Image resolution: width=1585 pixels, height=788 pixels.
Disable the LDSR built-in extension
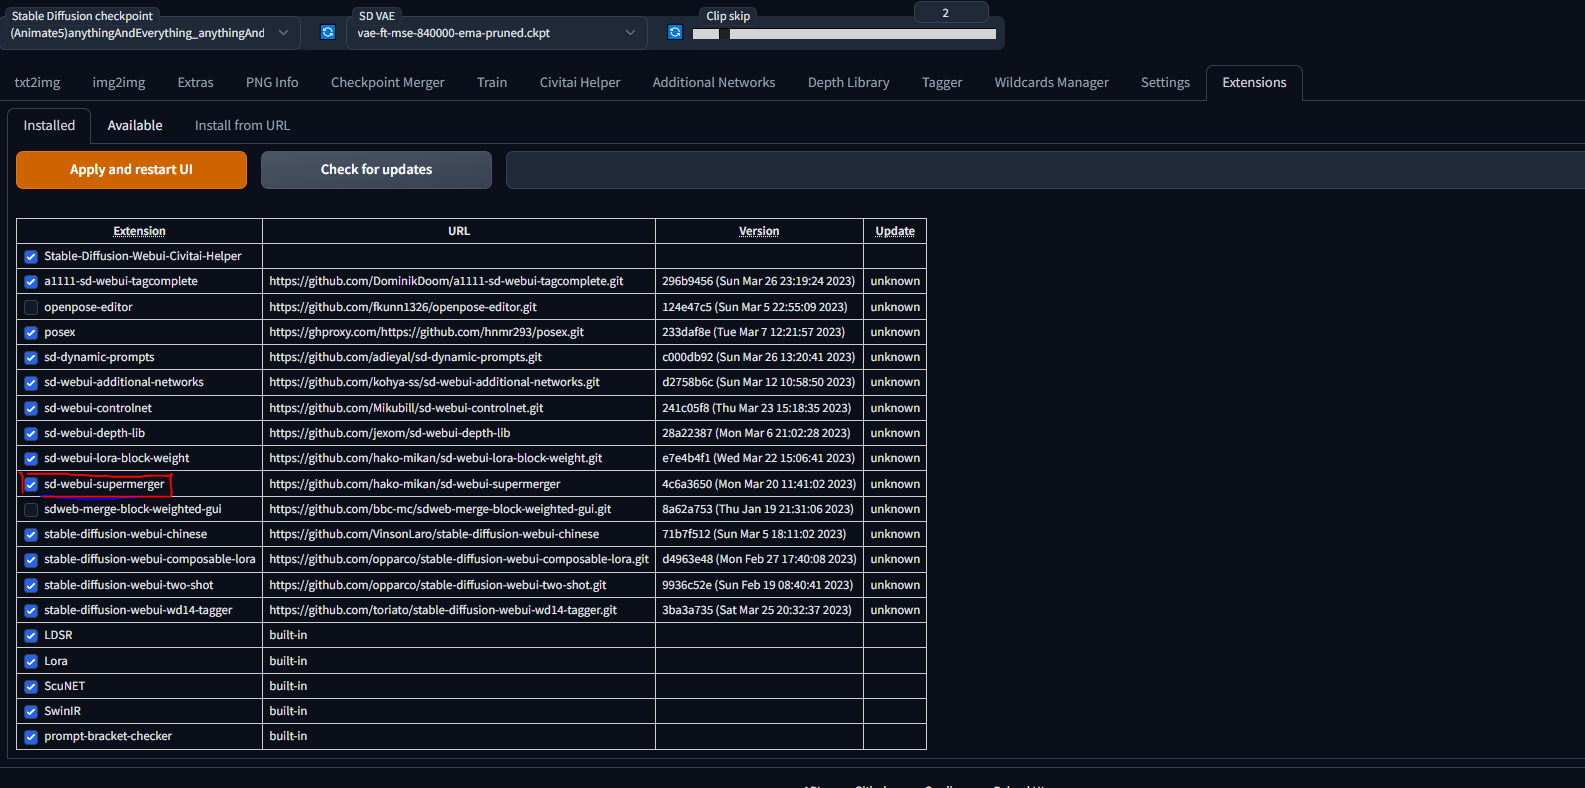pyautogui.click(x=31, y=636)
